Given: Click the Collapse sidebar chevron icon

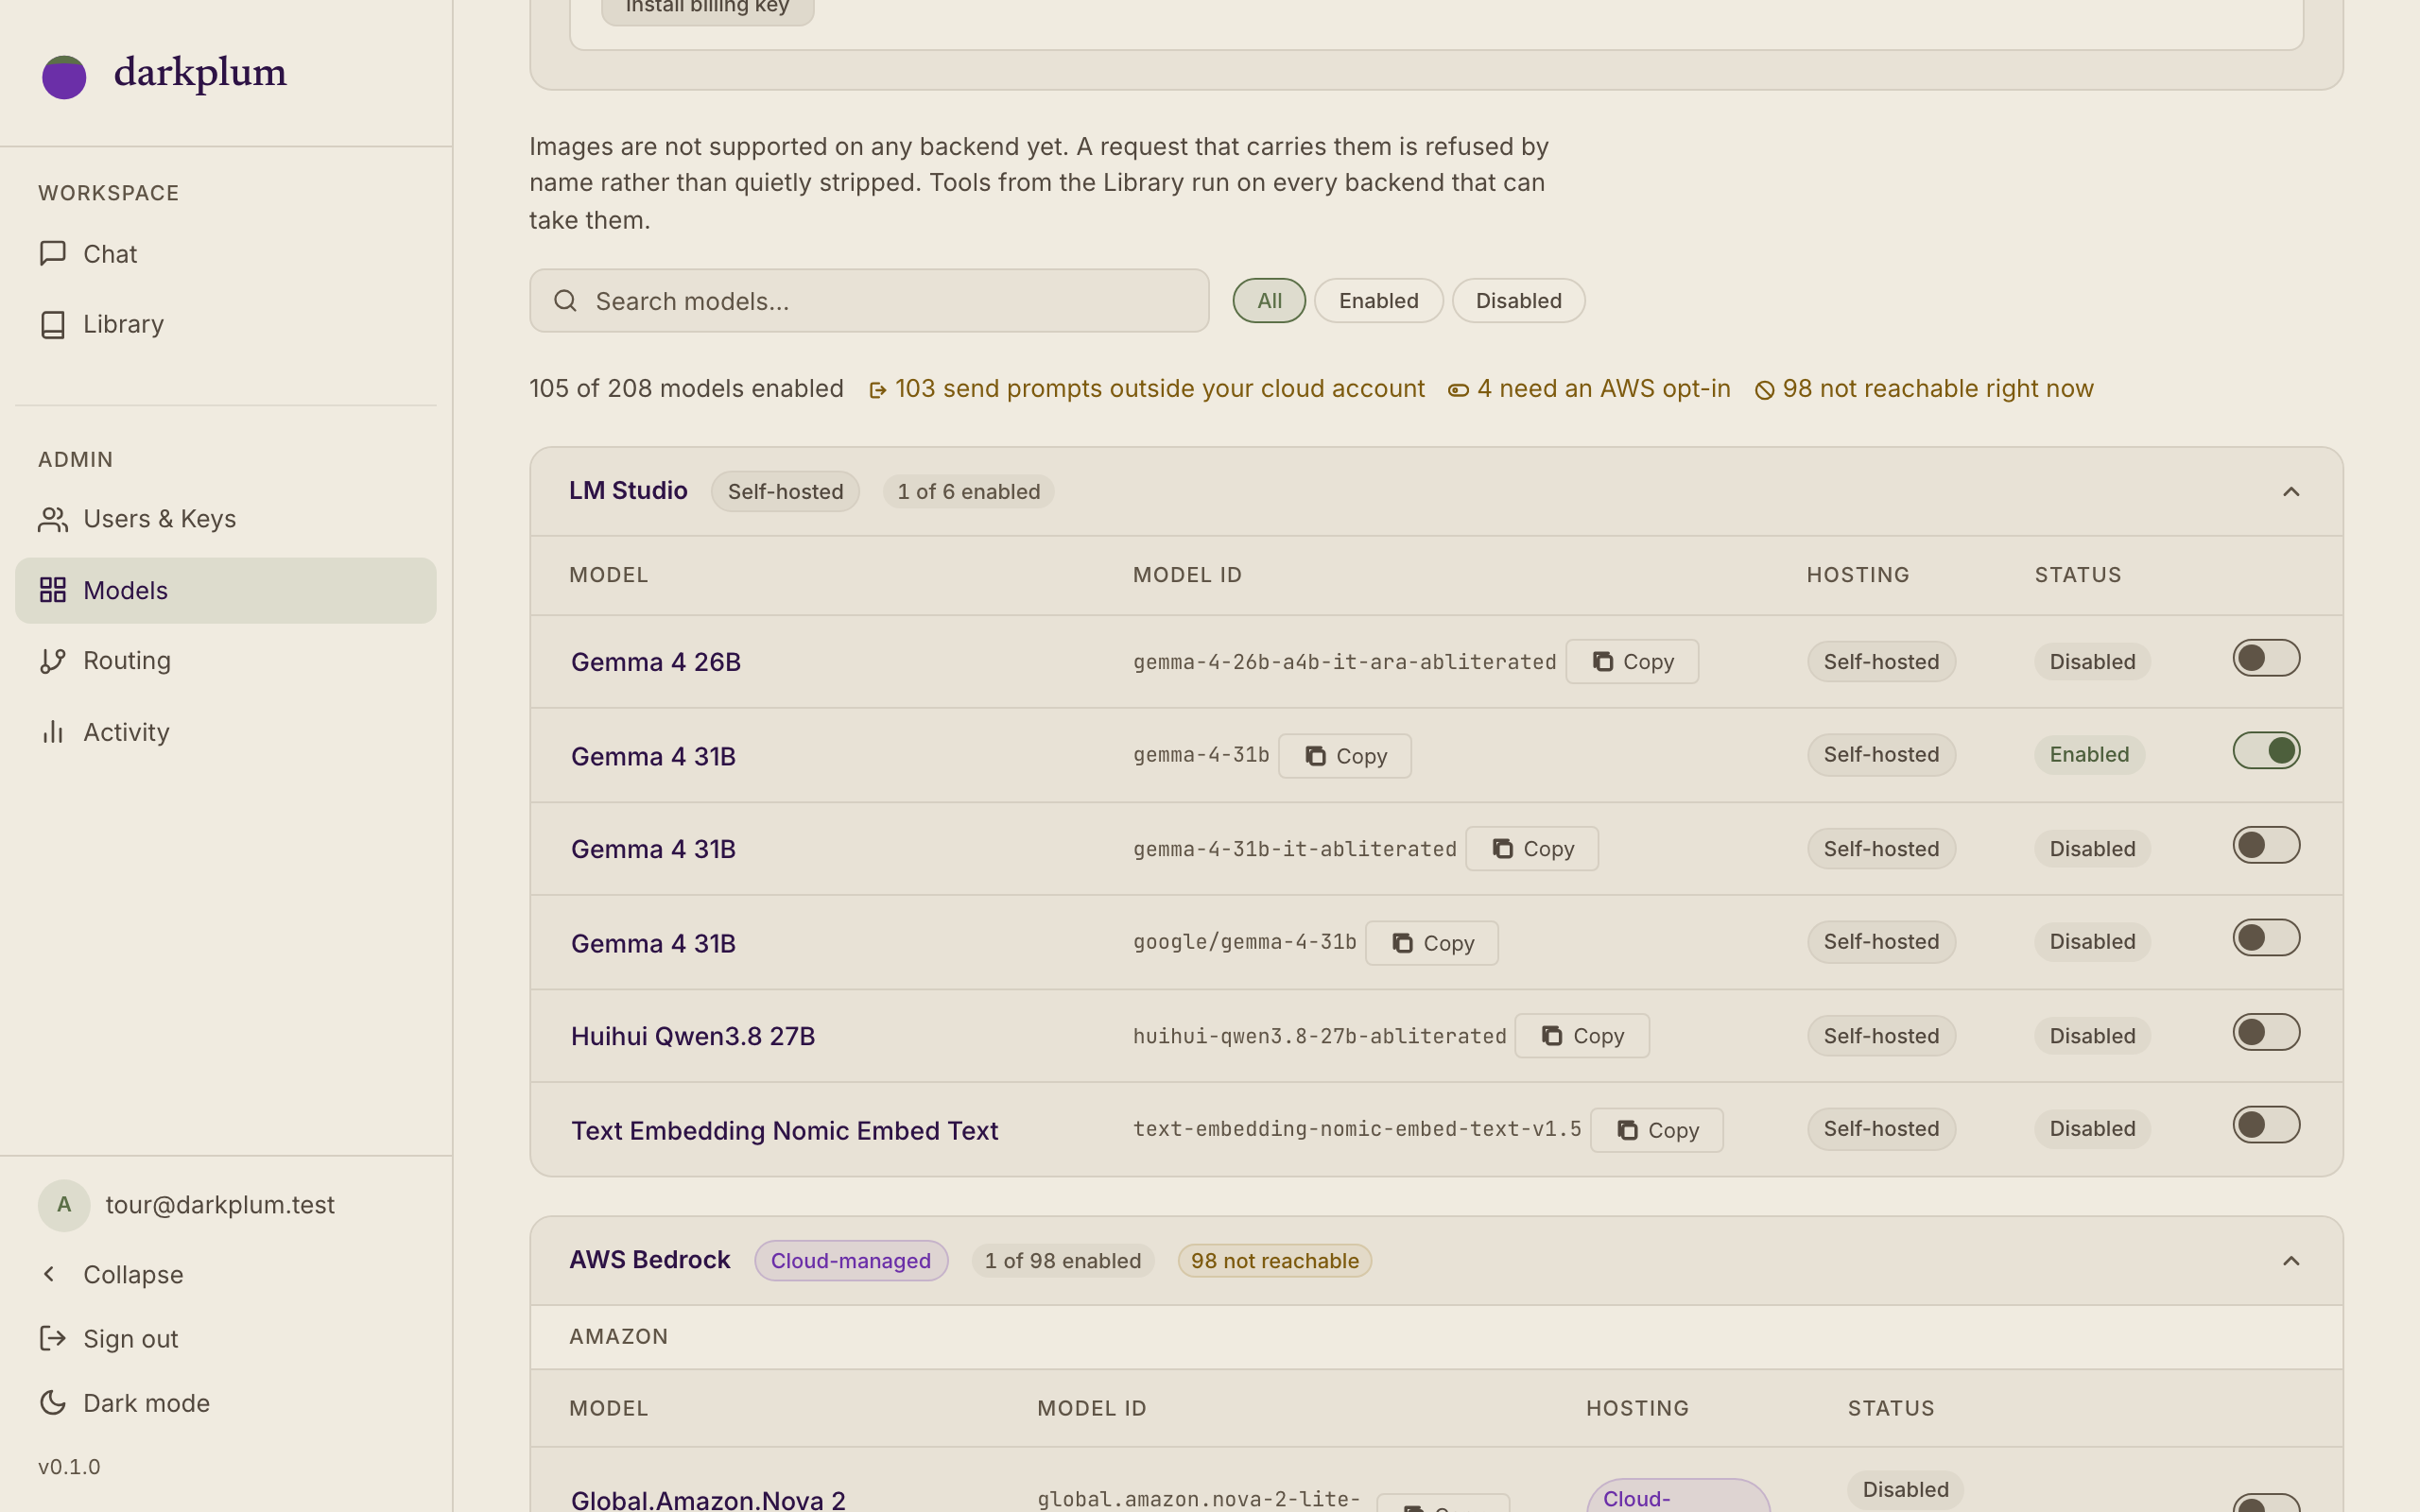Looking at the screenshot, I should 49,1274.
